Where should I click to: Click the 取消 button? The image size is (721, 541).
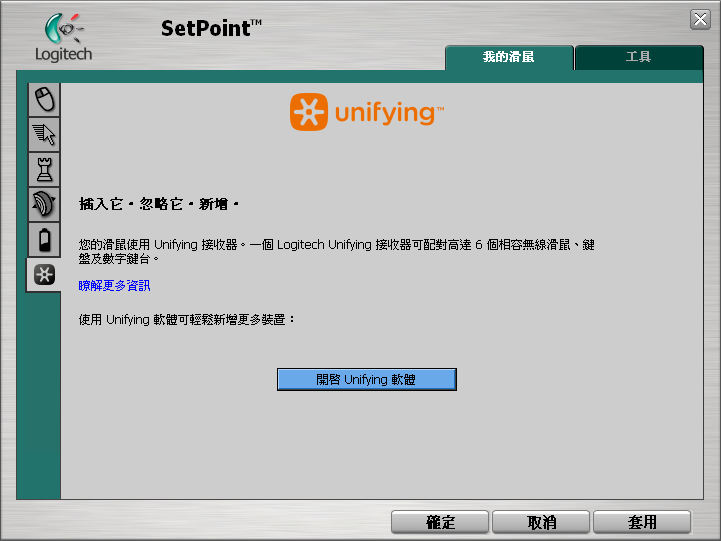pyautogui.click(x=541, y=522)
